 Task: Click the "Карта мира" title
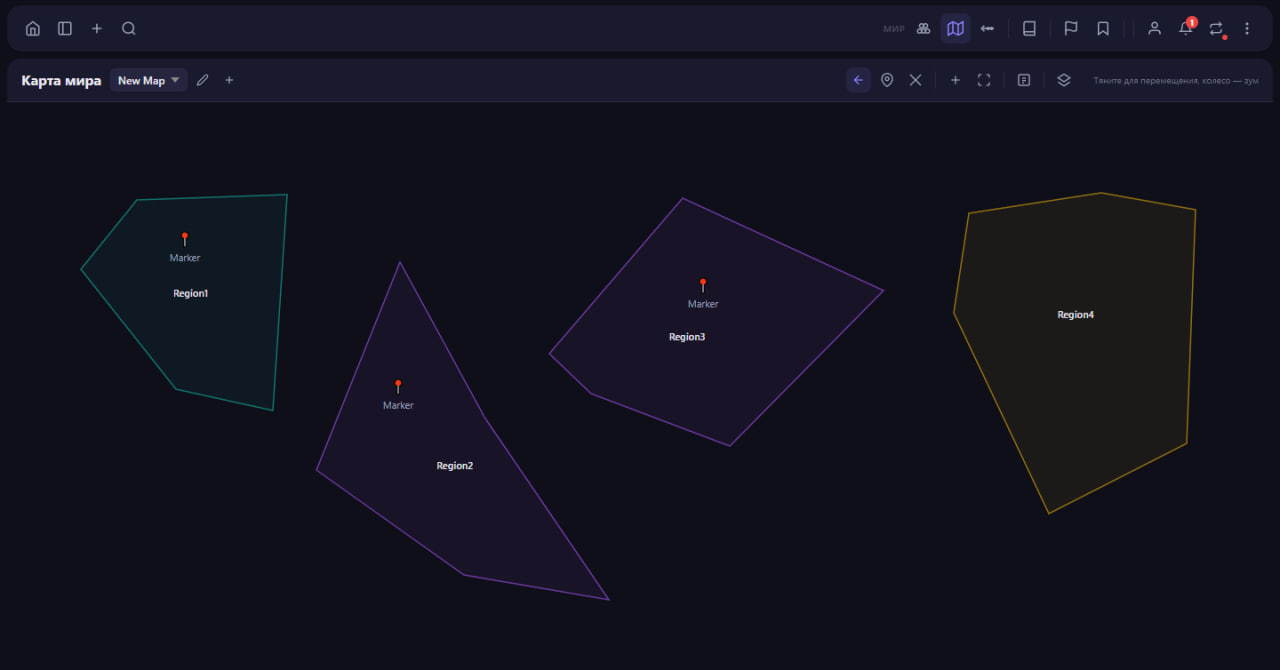click(x=61, y=80)
